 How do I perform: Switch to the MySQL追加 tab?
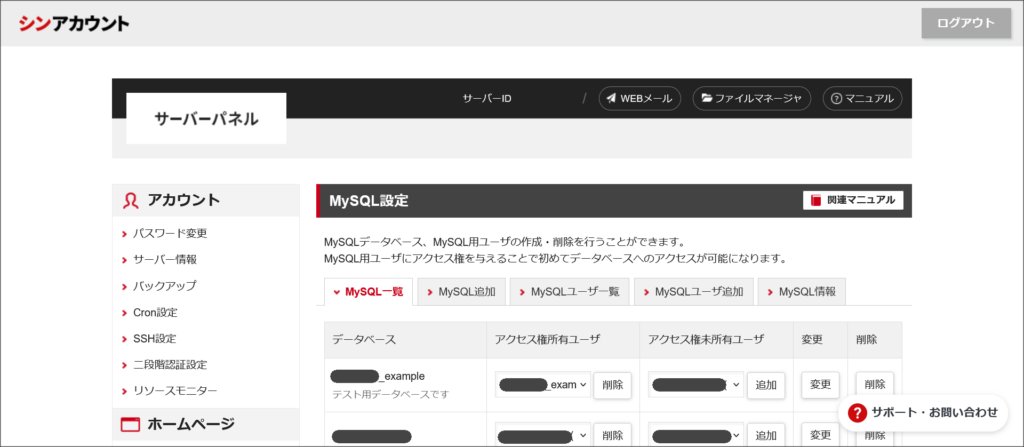pyautogui.click(x=461, y=292)
